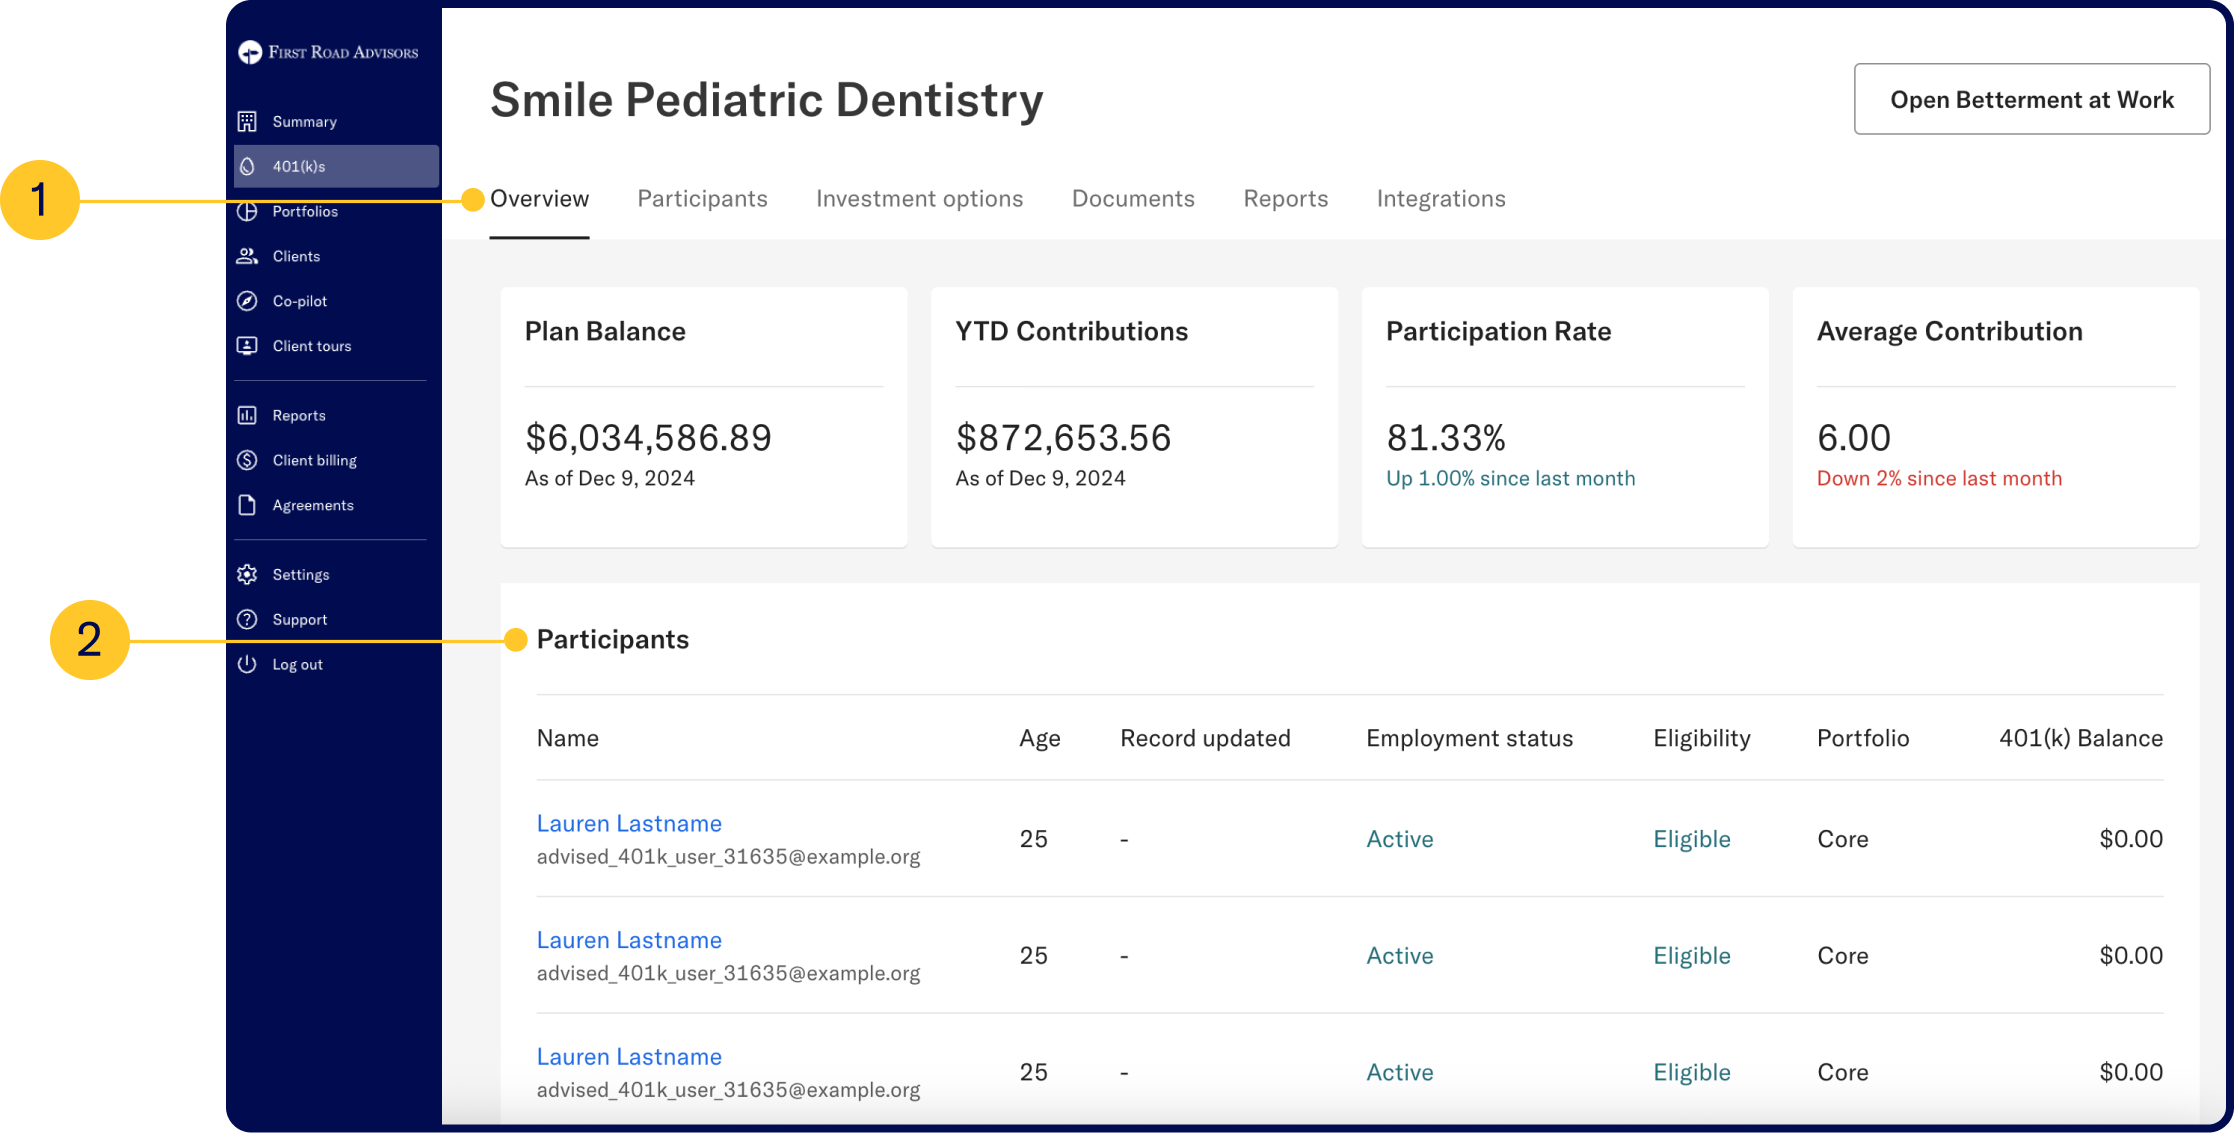Click the Portfolios pie chart icon
Screen dimensions: 2234x1133
click(247, 211)
